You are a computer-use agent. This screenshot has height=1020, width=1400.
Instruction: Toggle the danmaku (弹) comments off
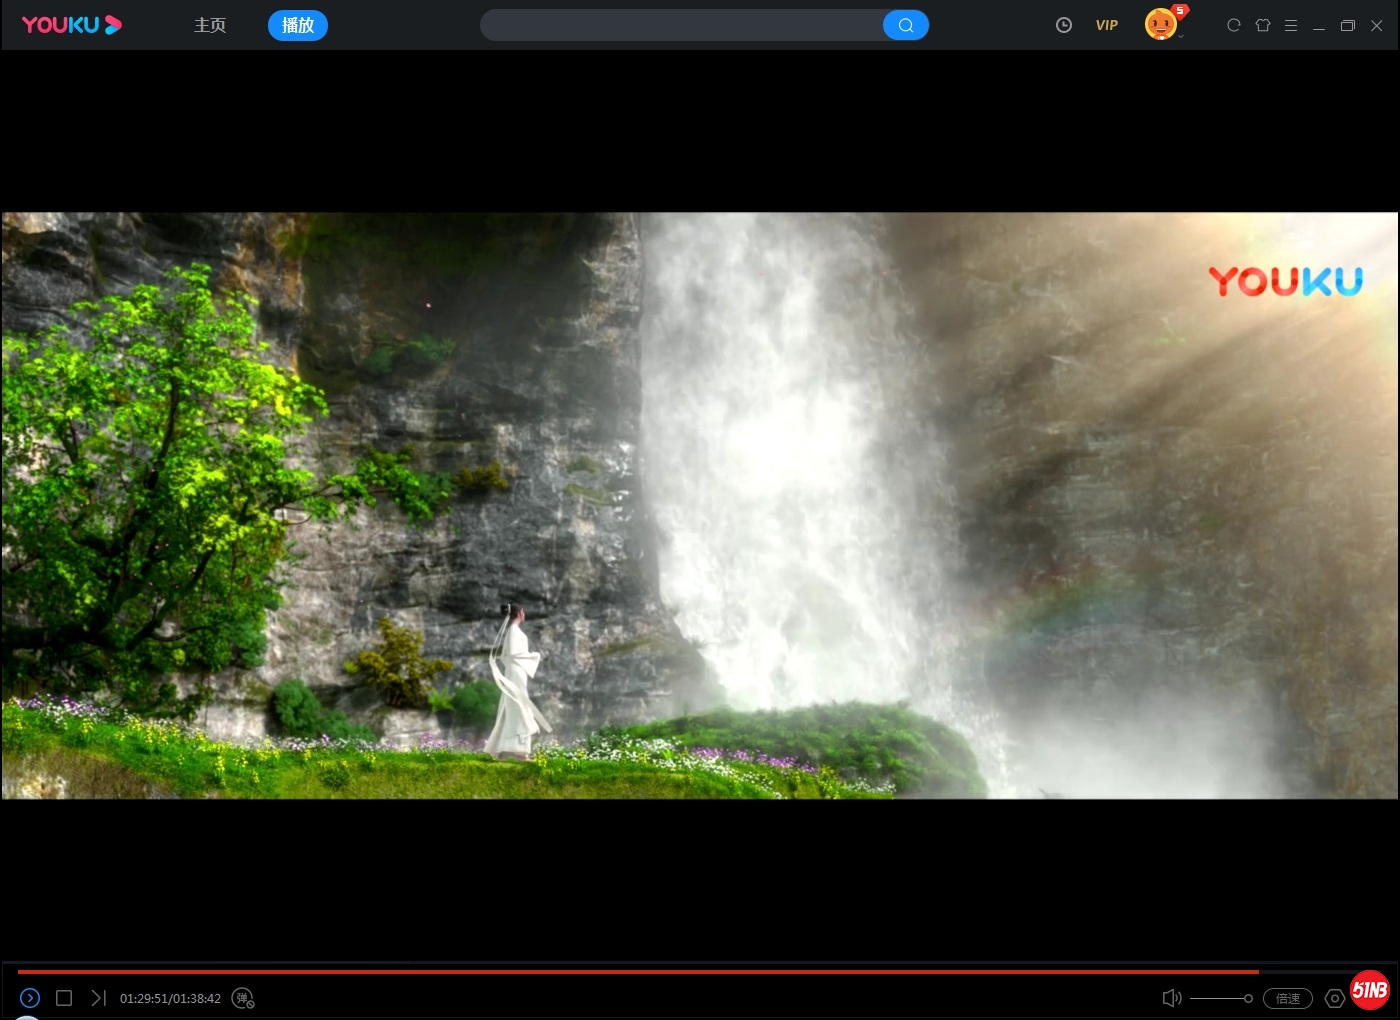pos(243,998)
